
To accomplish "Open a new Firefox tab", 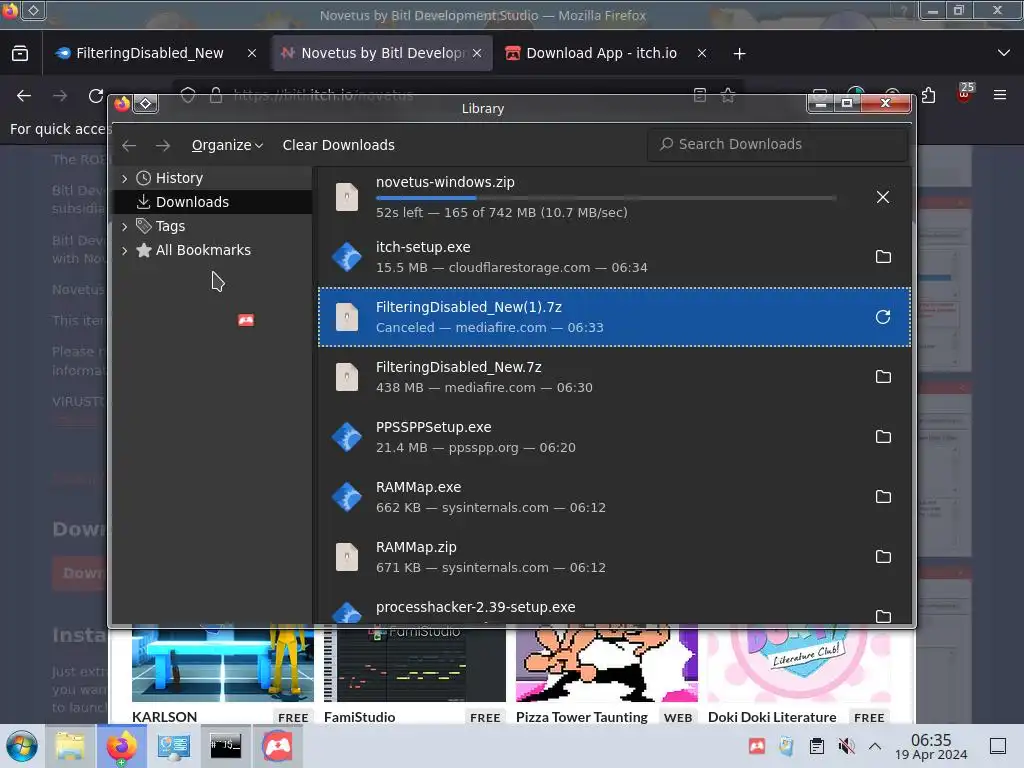I will point(739,54).
